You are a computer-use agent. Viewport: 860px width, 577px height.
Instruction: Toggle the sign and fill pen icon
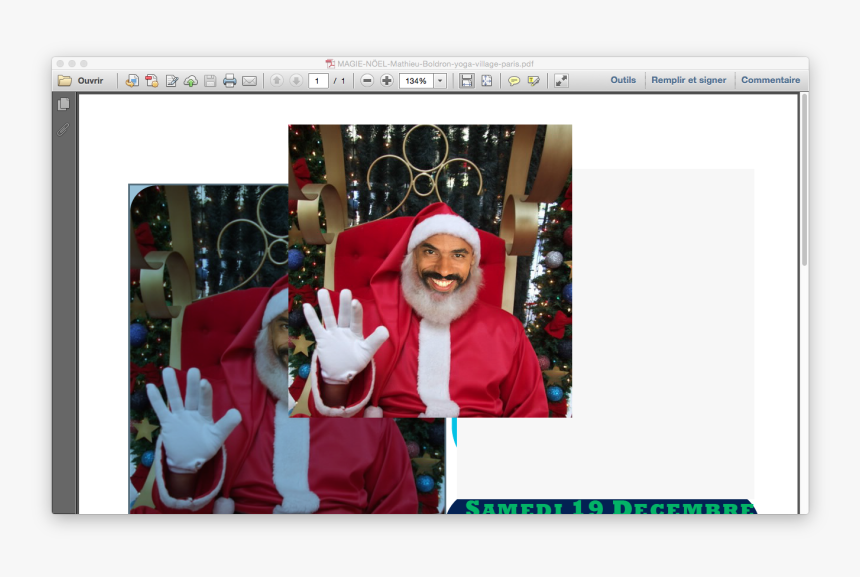click(171, 81)
